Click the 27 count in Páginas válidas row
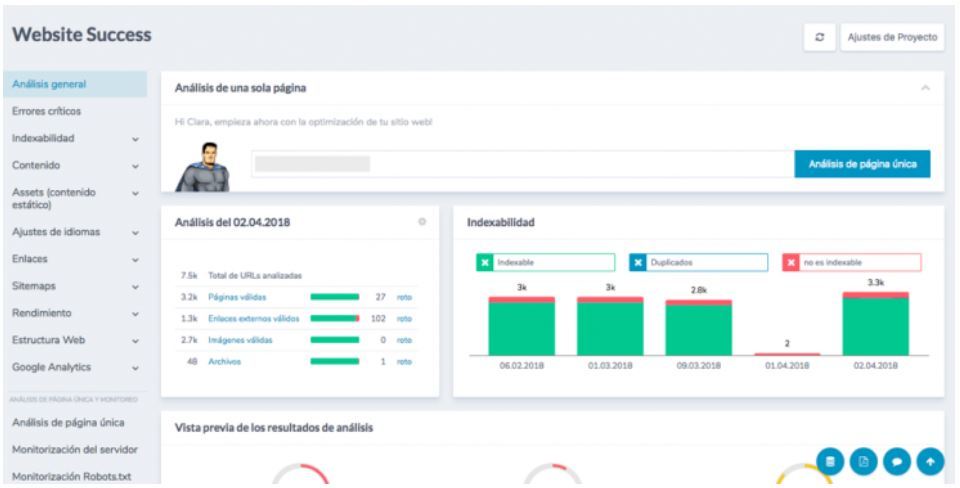 [380, 297]
